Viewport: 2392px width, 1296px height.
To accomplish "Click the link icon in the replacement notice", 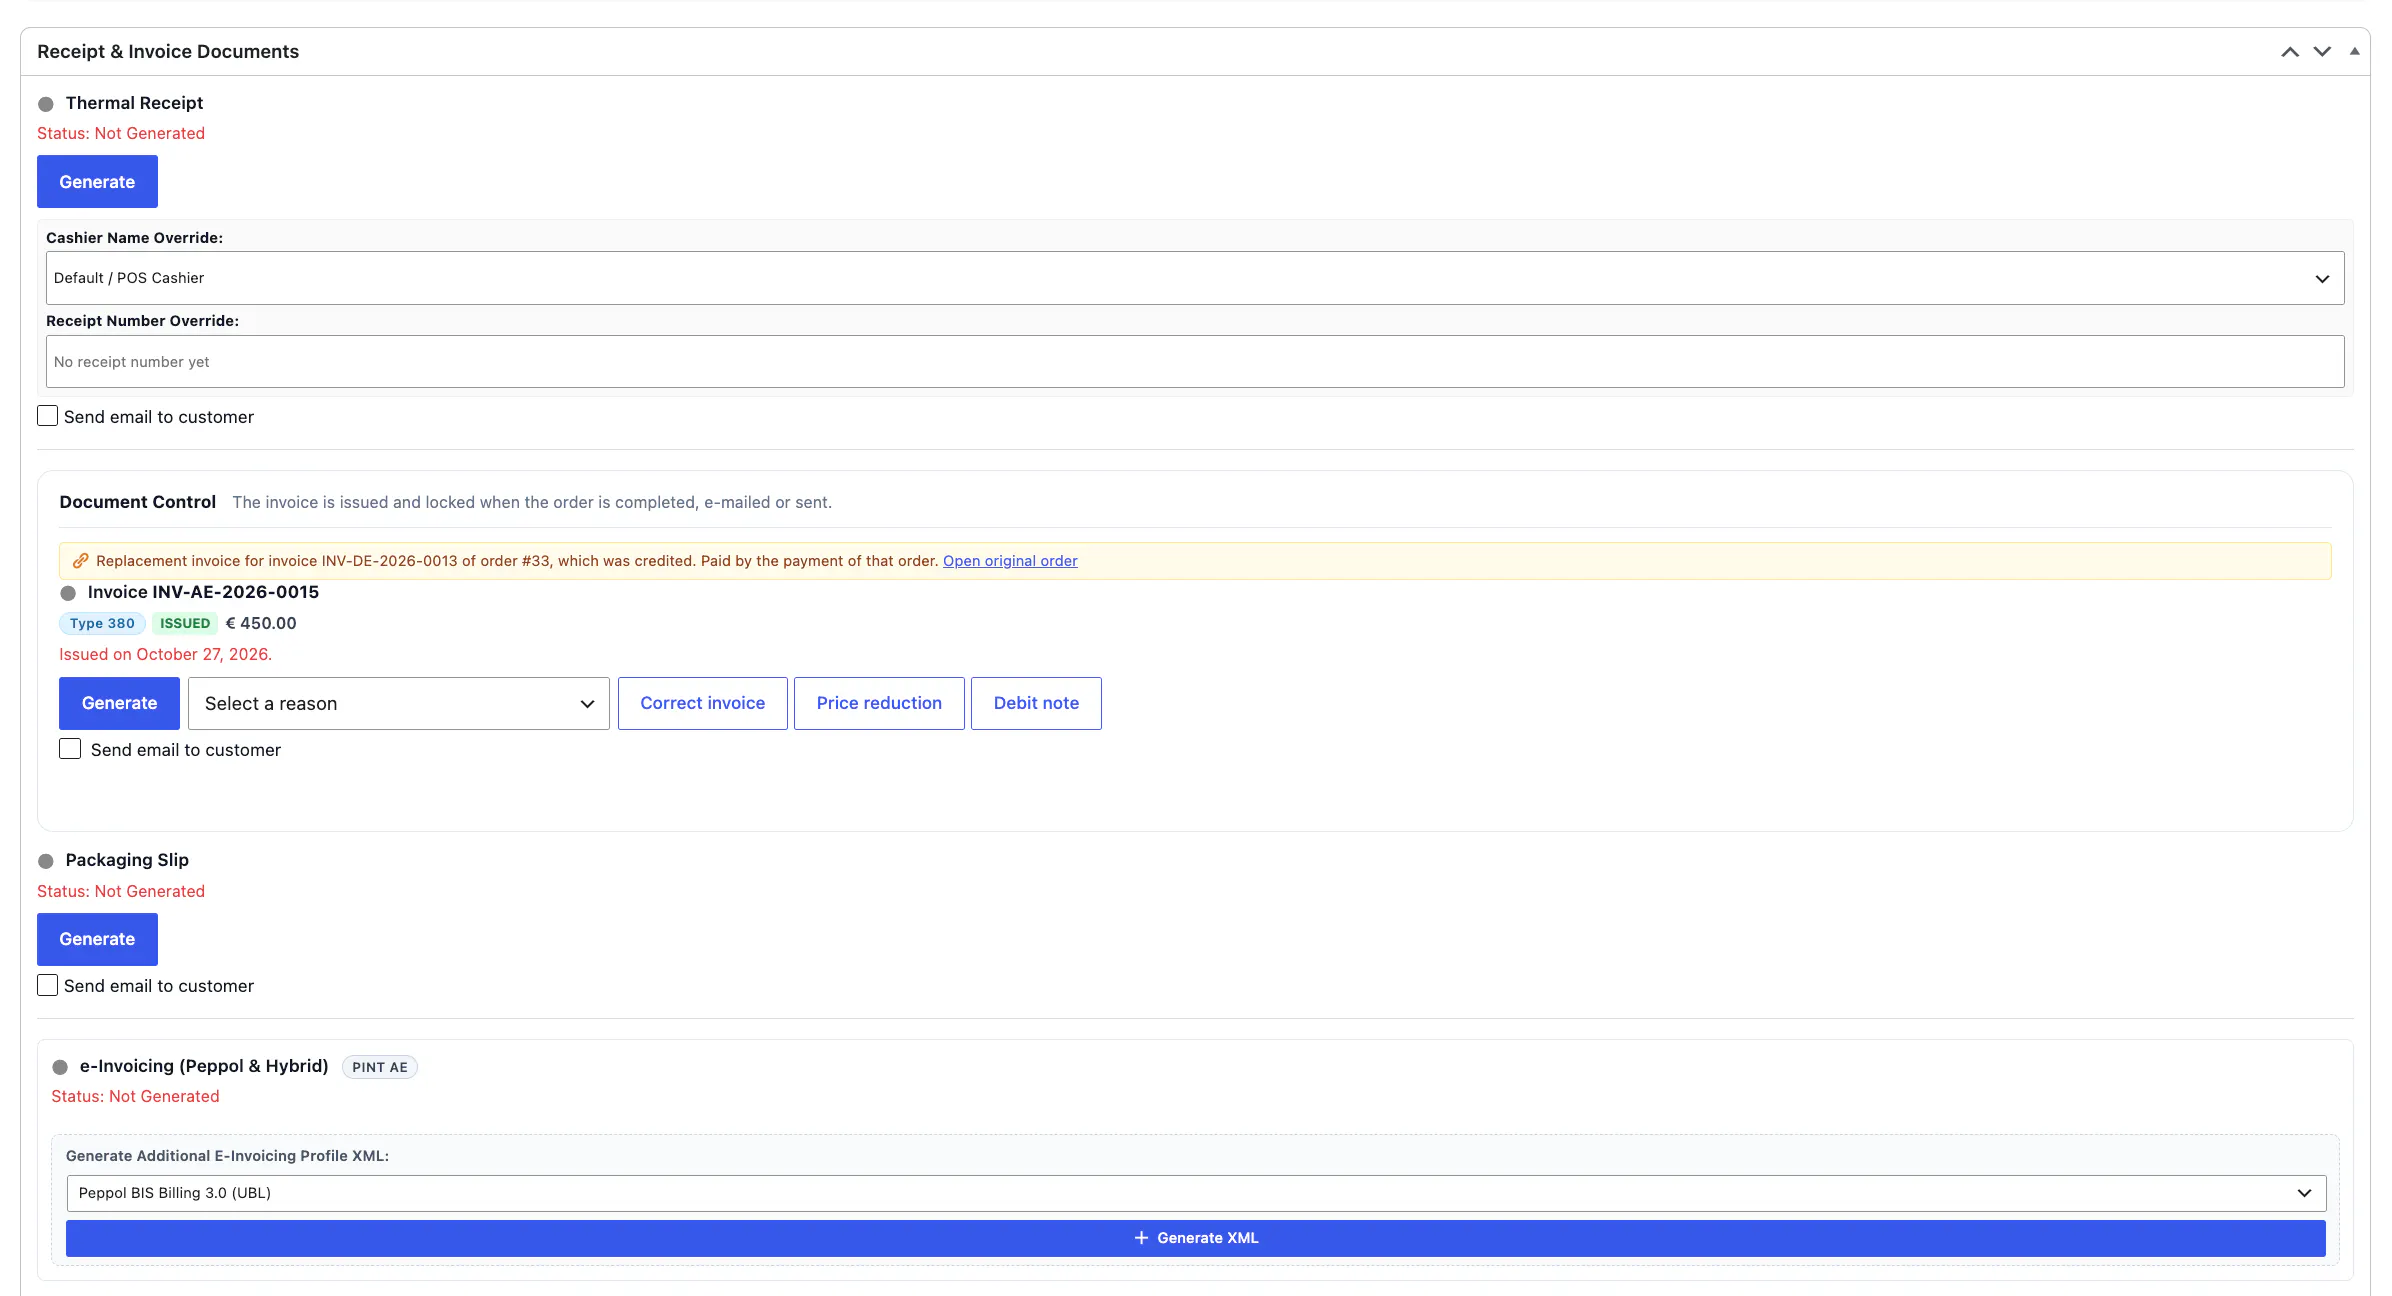I will tap(81, 561).
